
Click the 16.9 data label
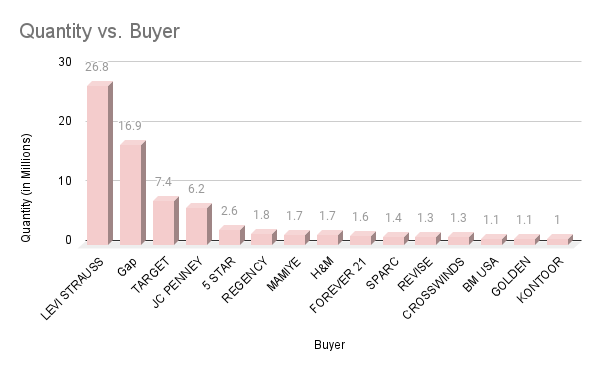coord(130,126)
